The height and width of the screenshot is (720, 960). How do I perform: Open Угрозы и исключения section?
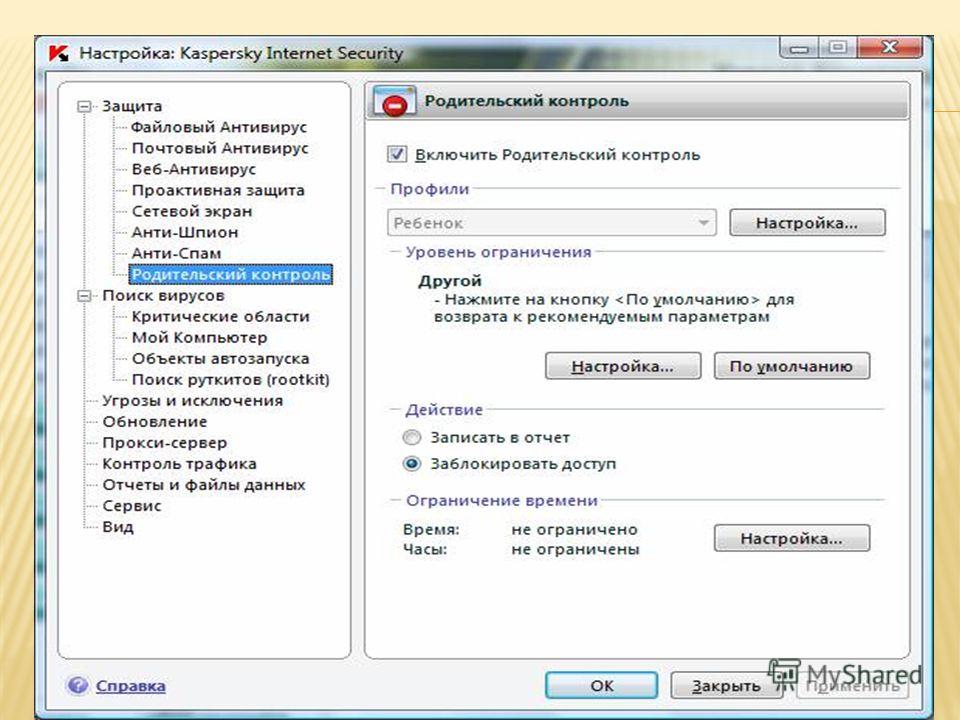192,400
